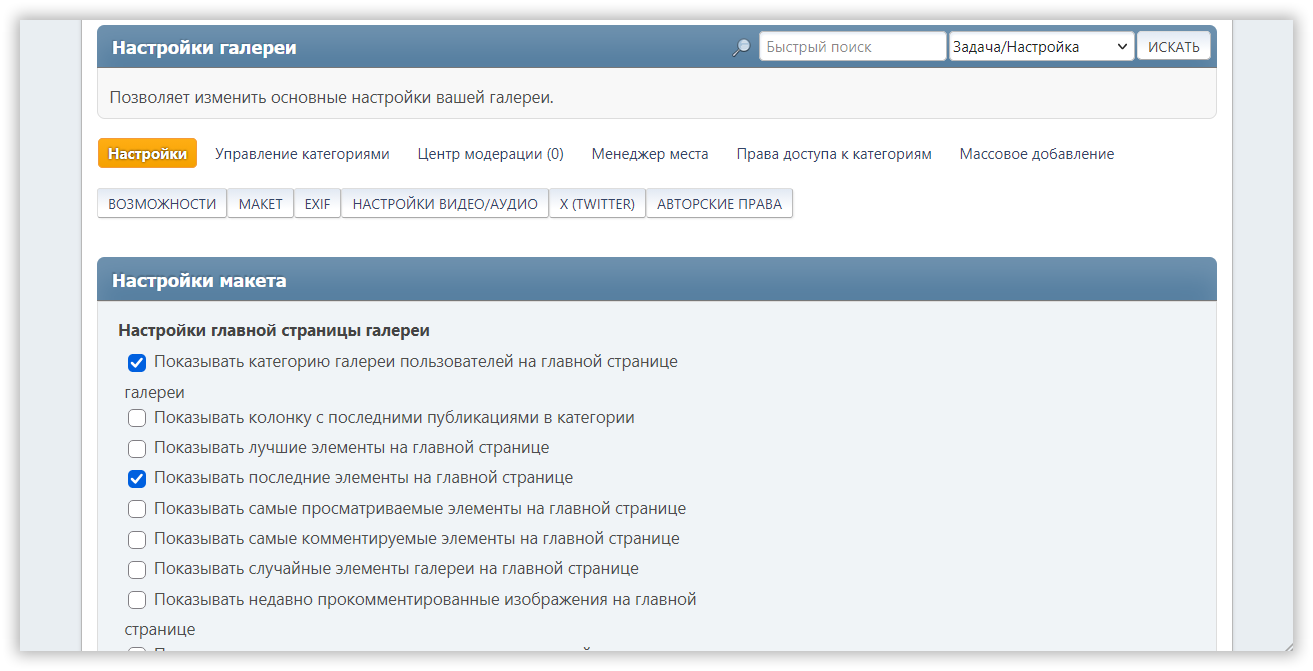Open НАСТРОЙКИ ВИДЕО/АУДИО section

pyautogui.click(x=445, y=204)
